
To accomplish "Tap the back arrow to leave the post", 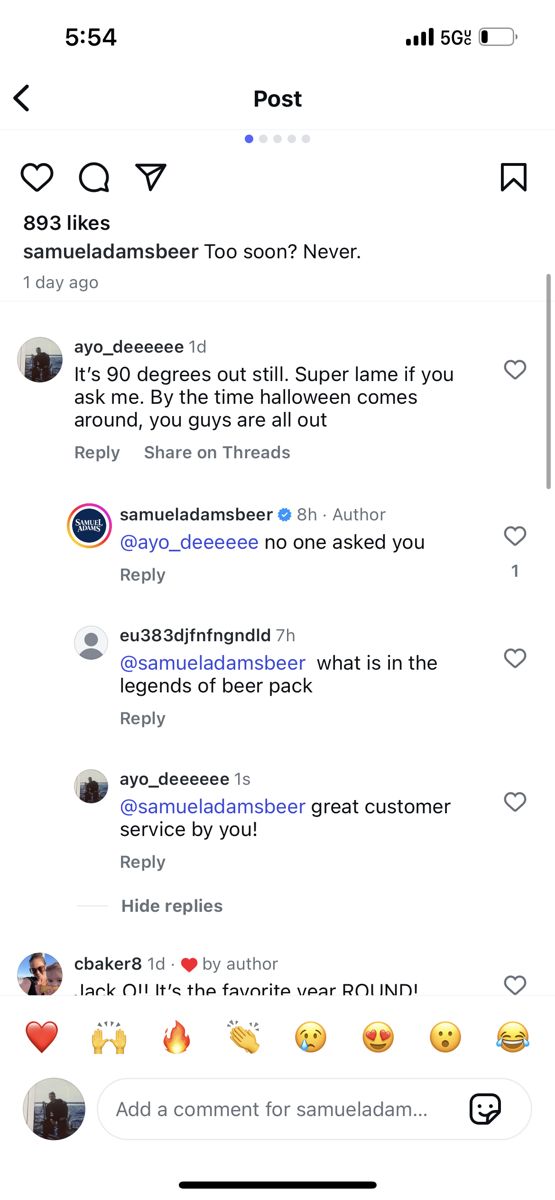I will [22, 98].
